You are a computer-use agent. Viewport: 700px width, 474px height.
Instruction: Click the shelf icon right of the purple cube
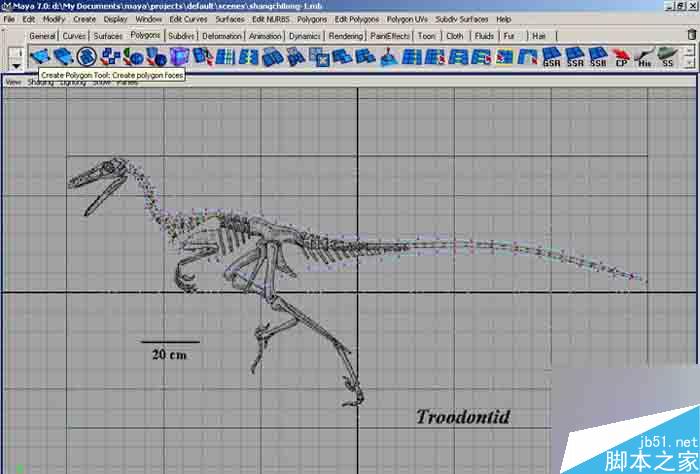203,57
